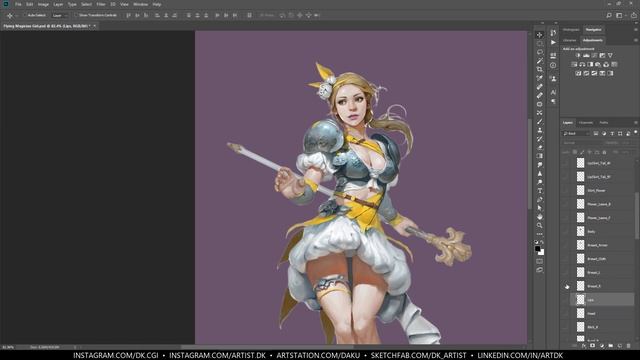Image resolution: width=640 pixels, height=360 pixels.
Task: Click the Search magnifier in options bar
Action: pos(609,15)
